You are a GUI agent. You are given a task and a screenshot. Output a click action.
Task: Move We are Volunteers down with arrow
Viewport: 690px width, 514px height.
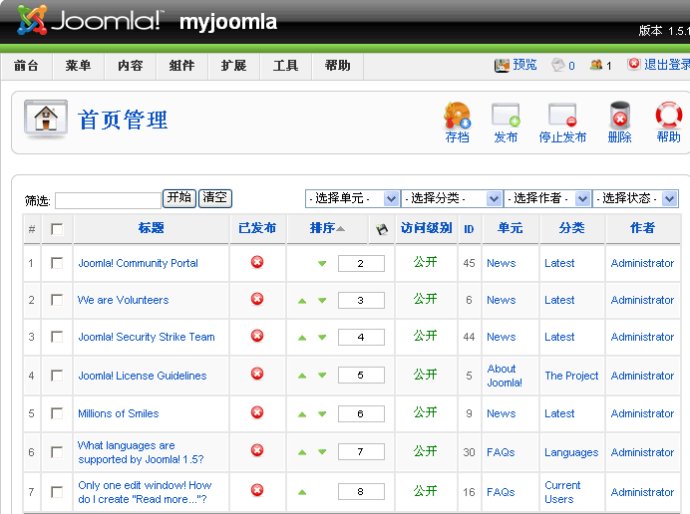click(x=322, y=301)
